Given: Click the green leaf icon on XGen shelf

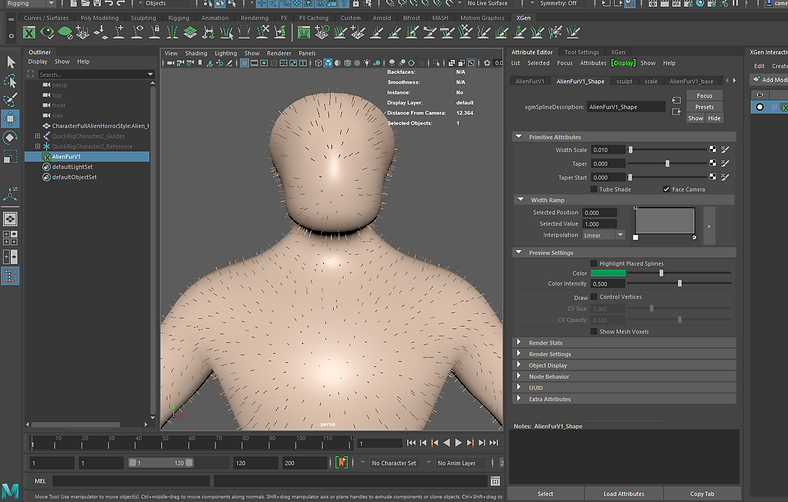Looking at the screenshot, I should point(65,33).
